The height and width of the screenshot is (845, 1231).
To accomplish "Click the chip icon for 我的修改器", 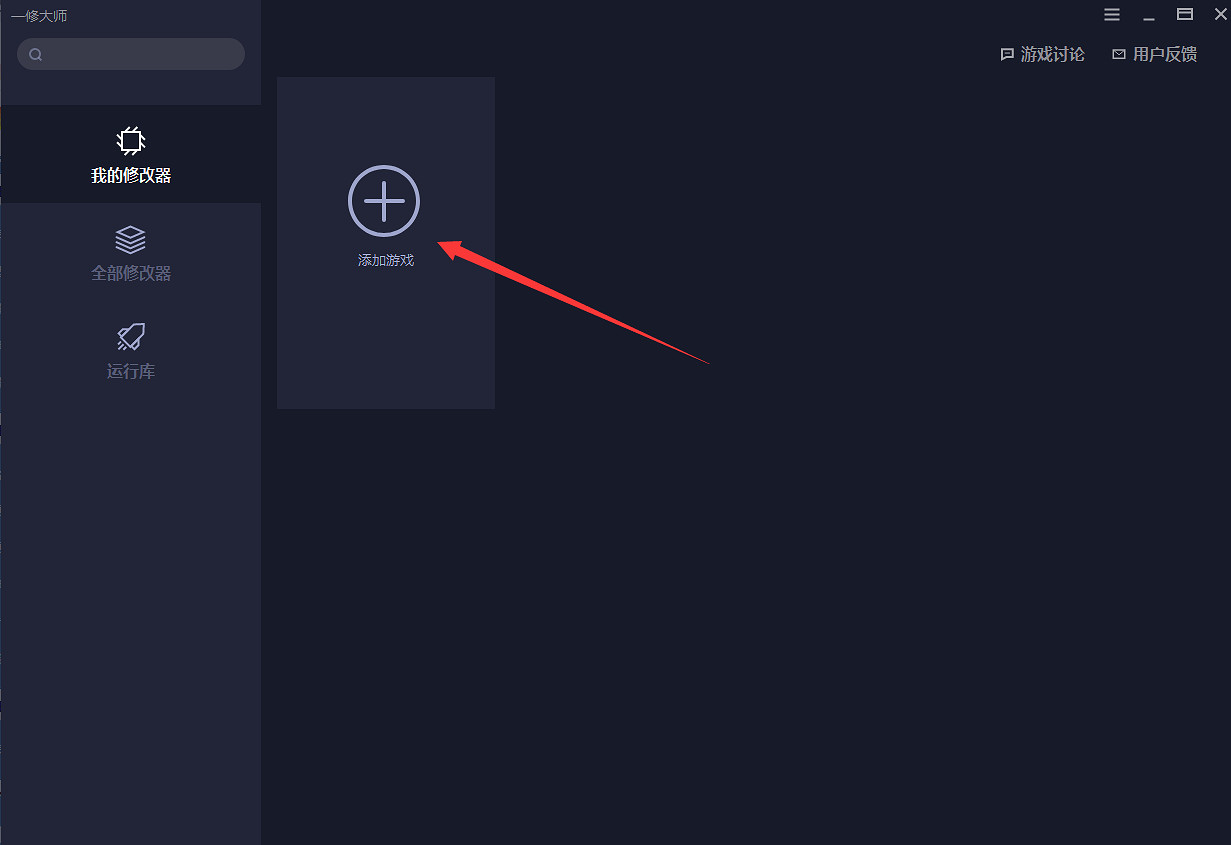I will point(131,141).
